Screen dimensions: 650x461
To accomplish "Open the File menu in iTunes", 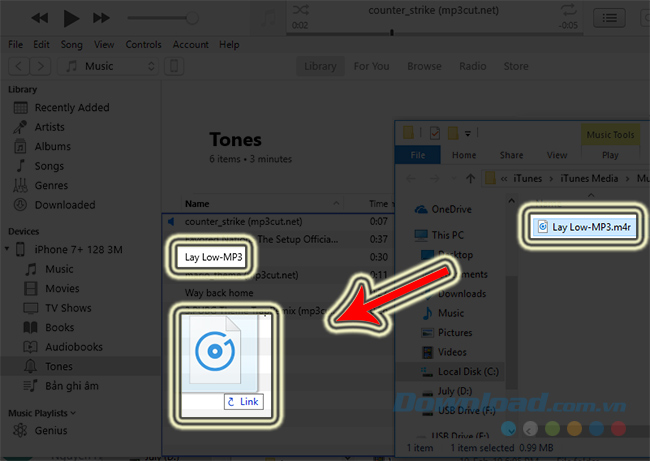I will coord(16,44).
